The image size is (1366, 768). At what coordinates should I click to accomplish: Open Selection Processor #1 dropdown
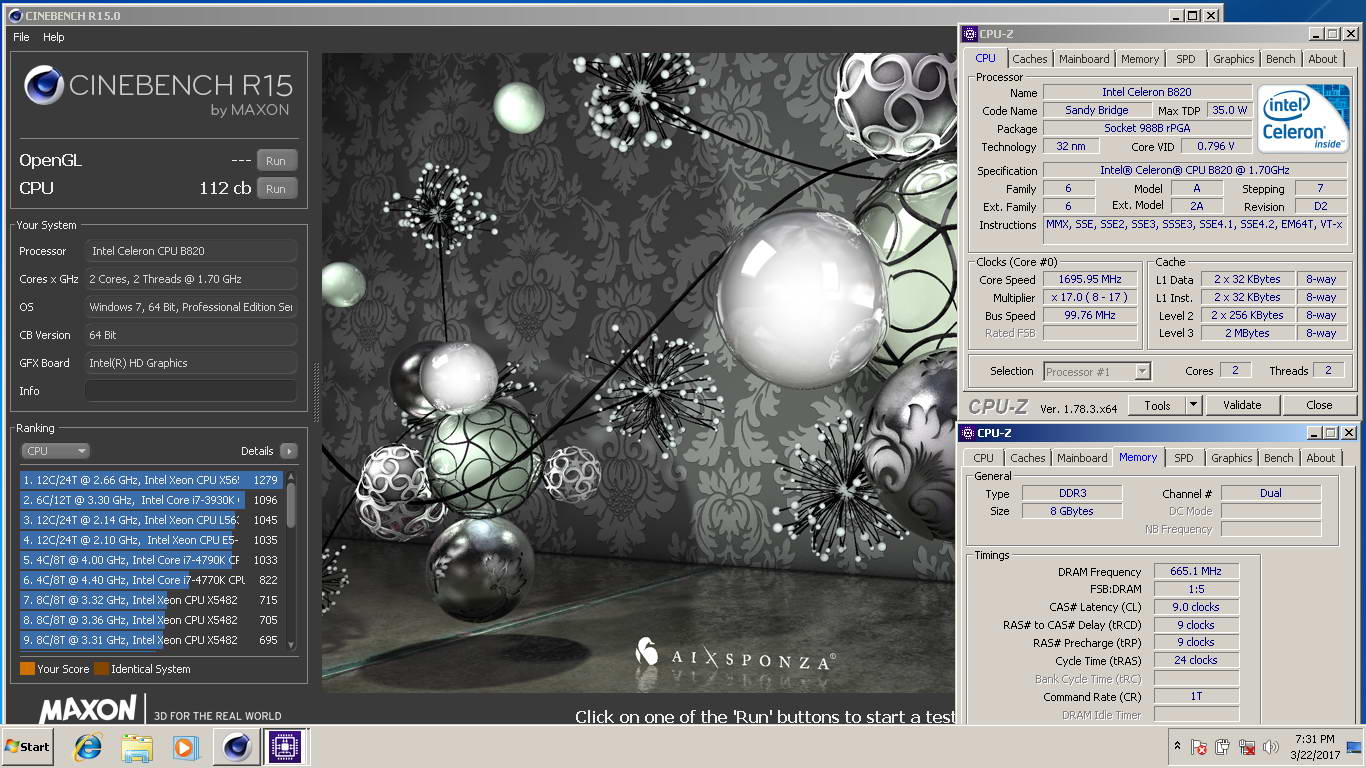pos(1097,371)
